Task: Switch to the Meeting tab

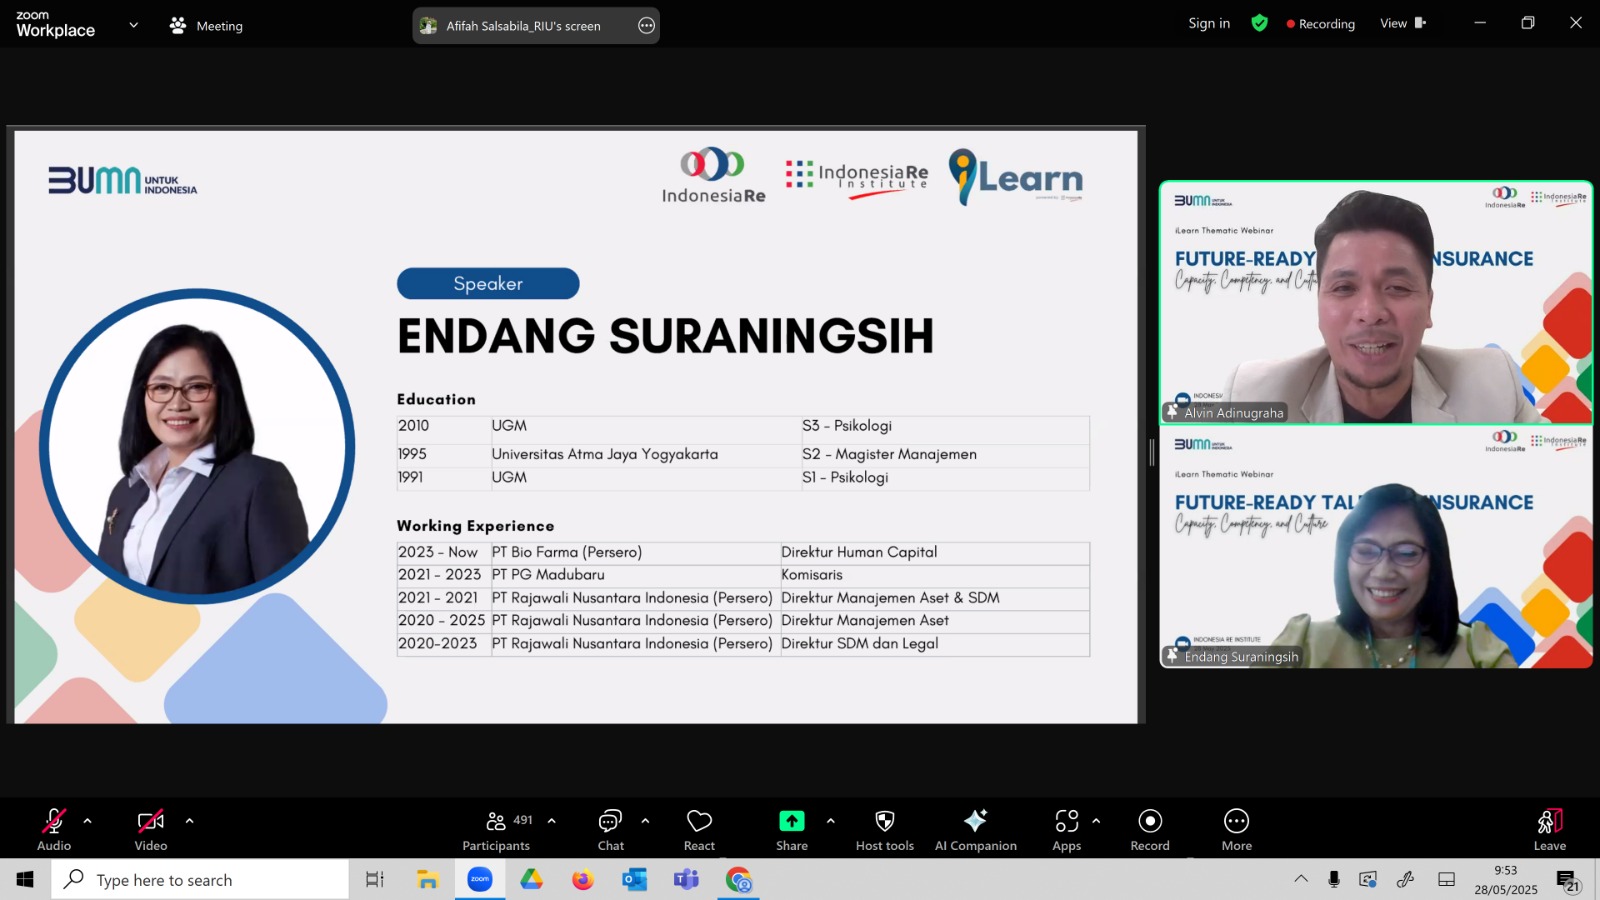Action: coord(207,26)
